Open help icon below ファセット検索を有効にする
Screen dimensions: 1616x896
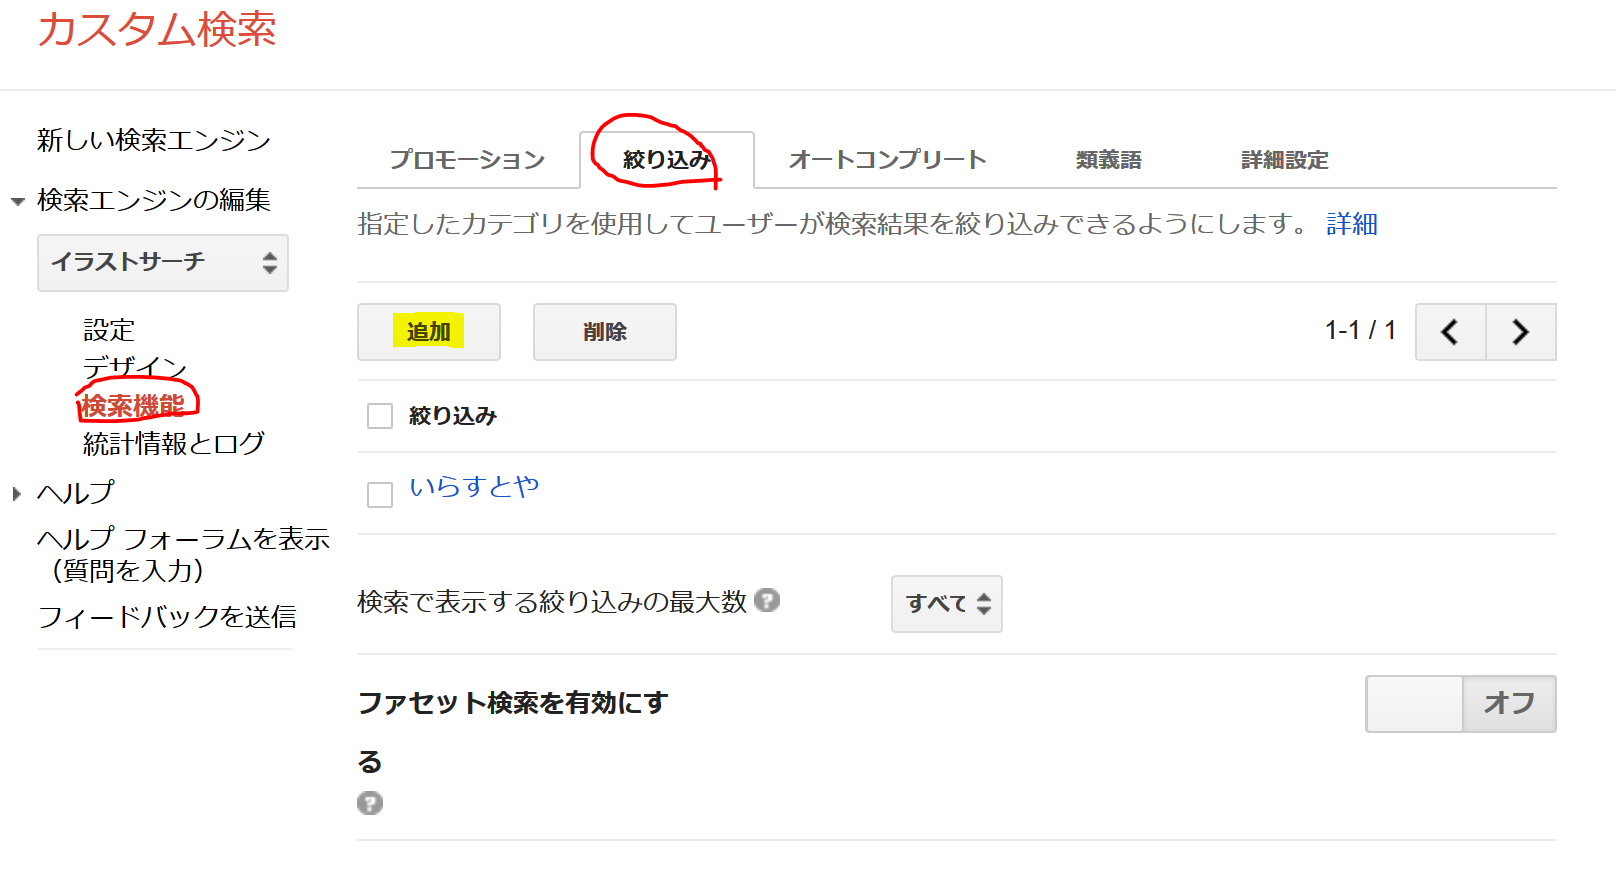(370, 803)
